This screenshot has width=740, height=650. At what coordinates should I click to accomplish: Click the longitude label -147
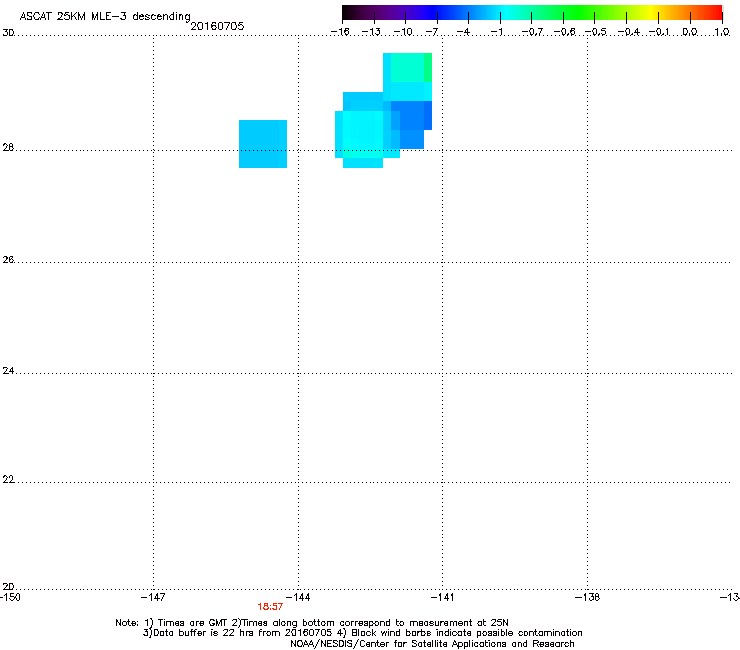153,597
